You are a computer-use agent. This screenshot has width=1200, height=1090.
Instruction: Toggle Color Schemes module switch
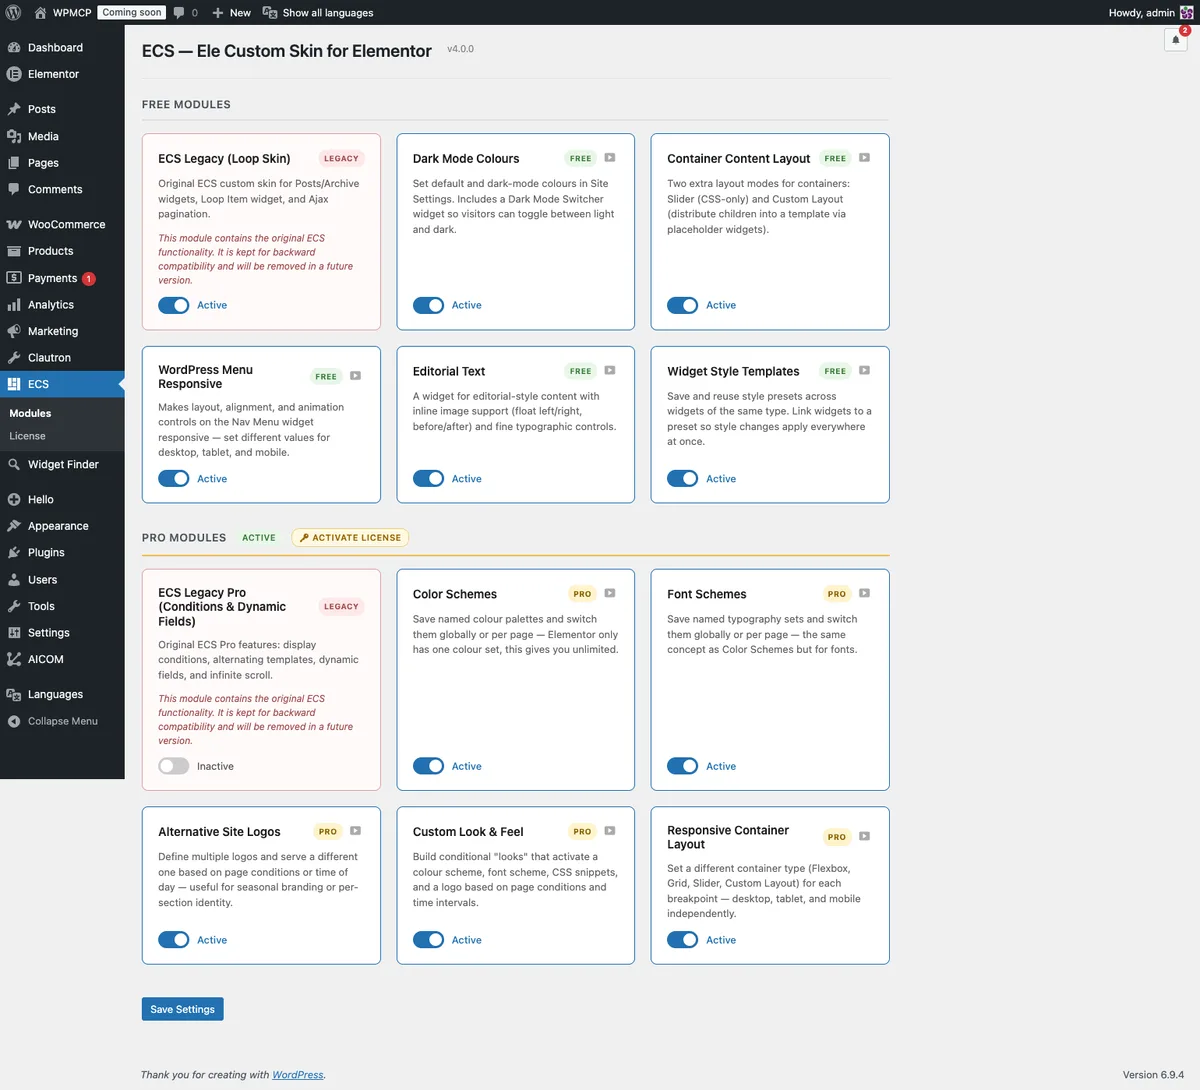coord(428,766)
